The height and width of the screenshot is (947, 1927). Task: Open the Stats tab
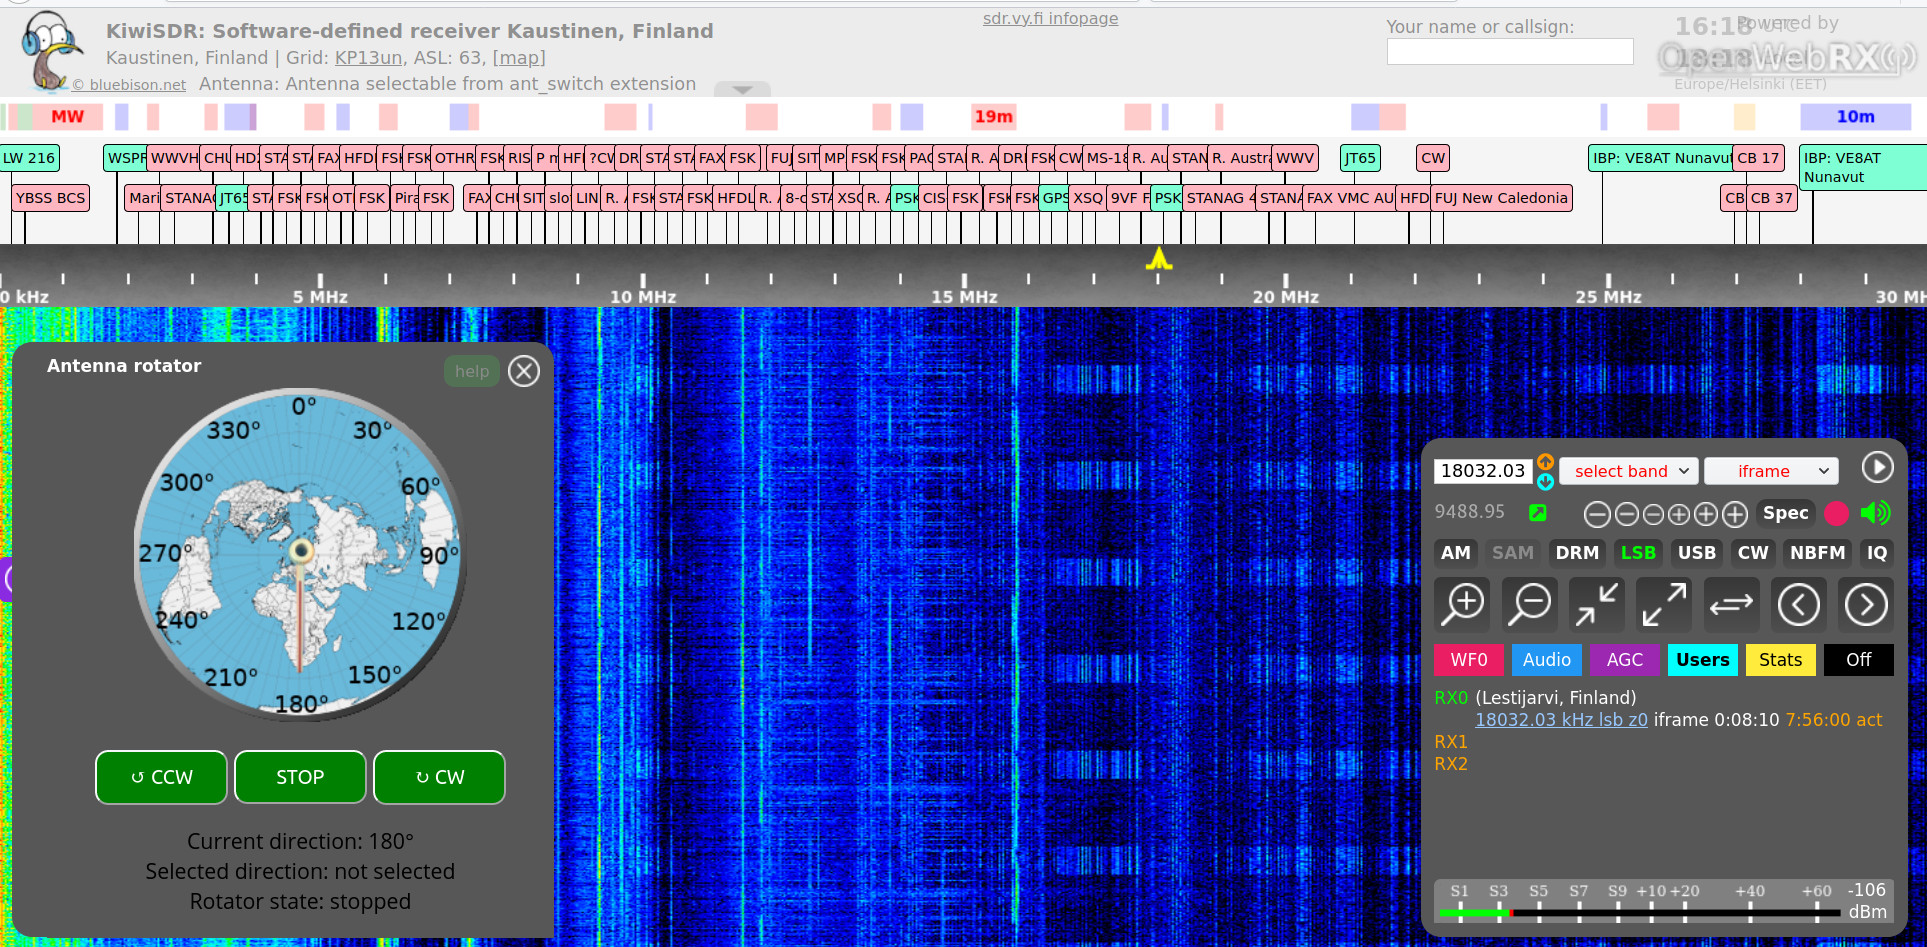click(x=1780, y=660)
